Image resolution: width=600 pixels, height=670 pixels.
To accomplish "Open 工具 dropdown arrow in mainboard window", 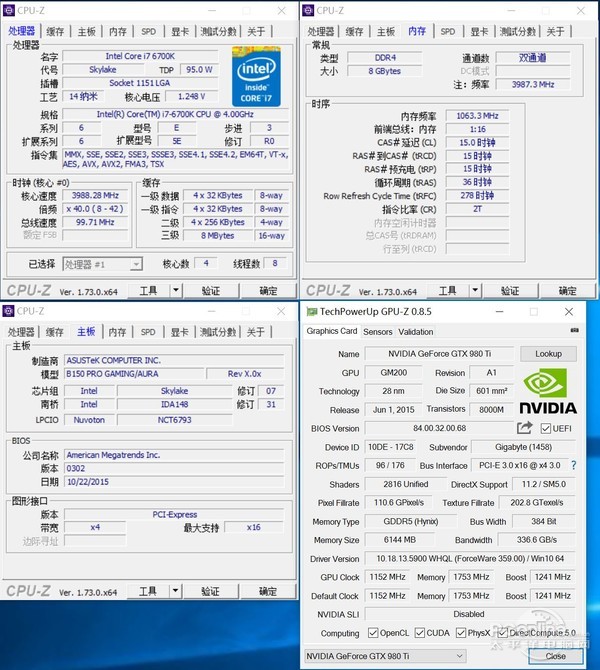I will tap(175, 591).
